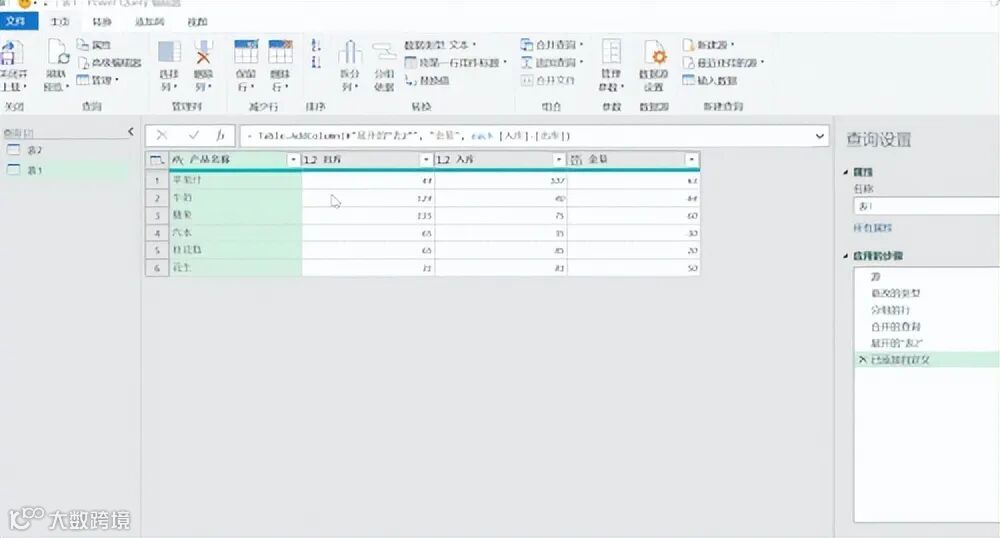Click the Refresh Preview icon
This screenshot has height=538, width=1000.
(57, 53)
